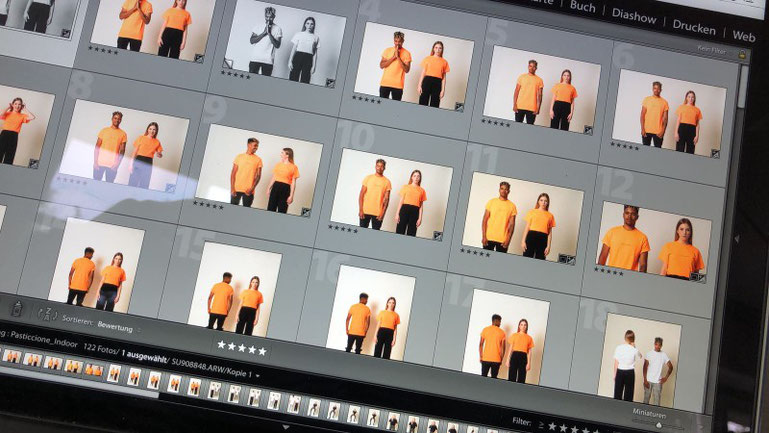Open the Buch module
The width and height of the screenshot is (769, 433).
[582, 7]
